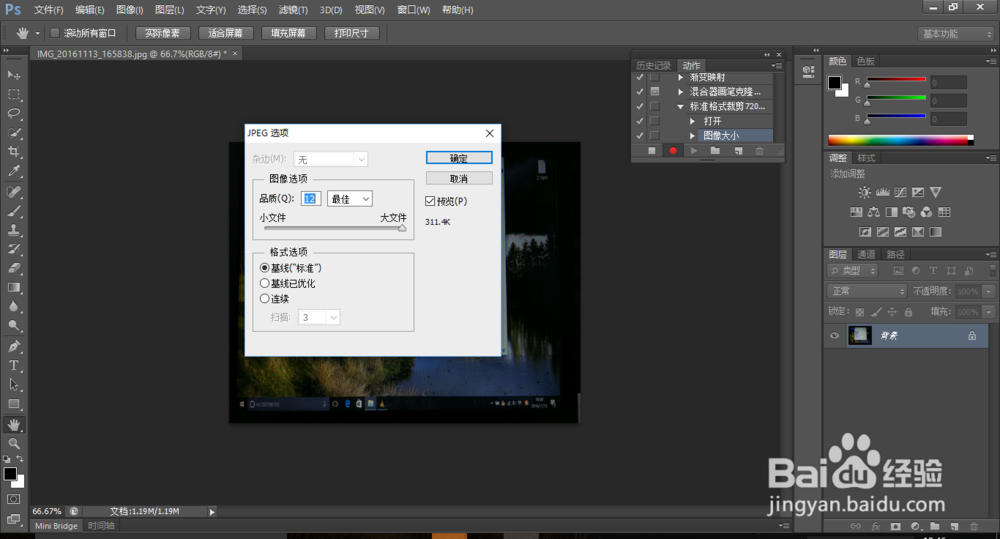Select the Blur tool

click(x=13, y=307)
